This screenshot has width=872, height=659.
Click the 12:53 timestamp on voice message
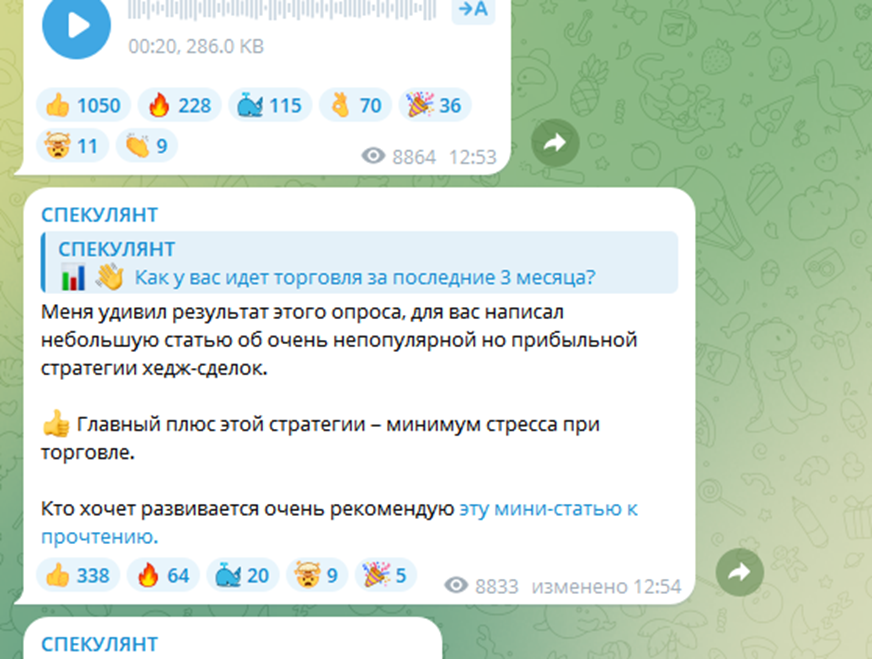point(473,157)
